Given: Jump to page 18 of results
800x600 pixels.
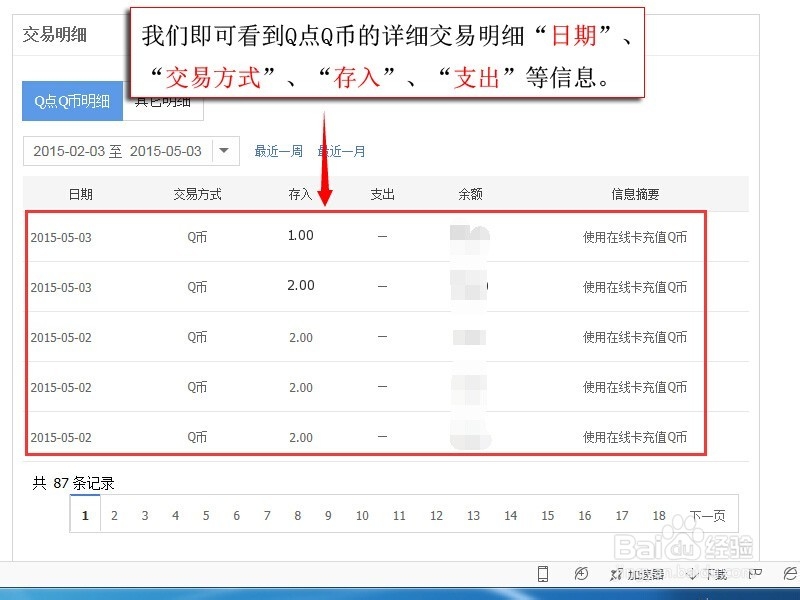Looking at the screenshot, I should click(658, 515).
